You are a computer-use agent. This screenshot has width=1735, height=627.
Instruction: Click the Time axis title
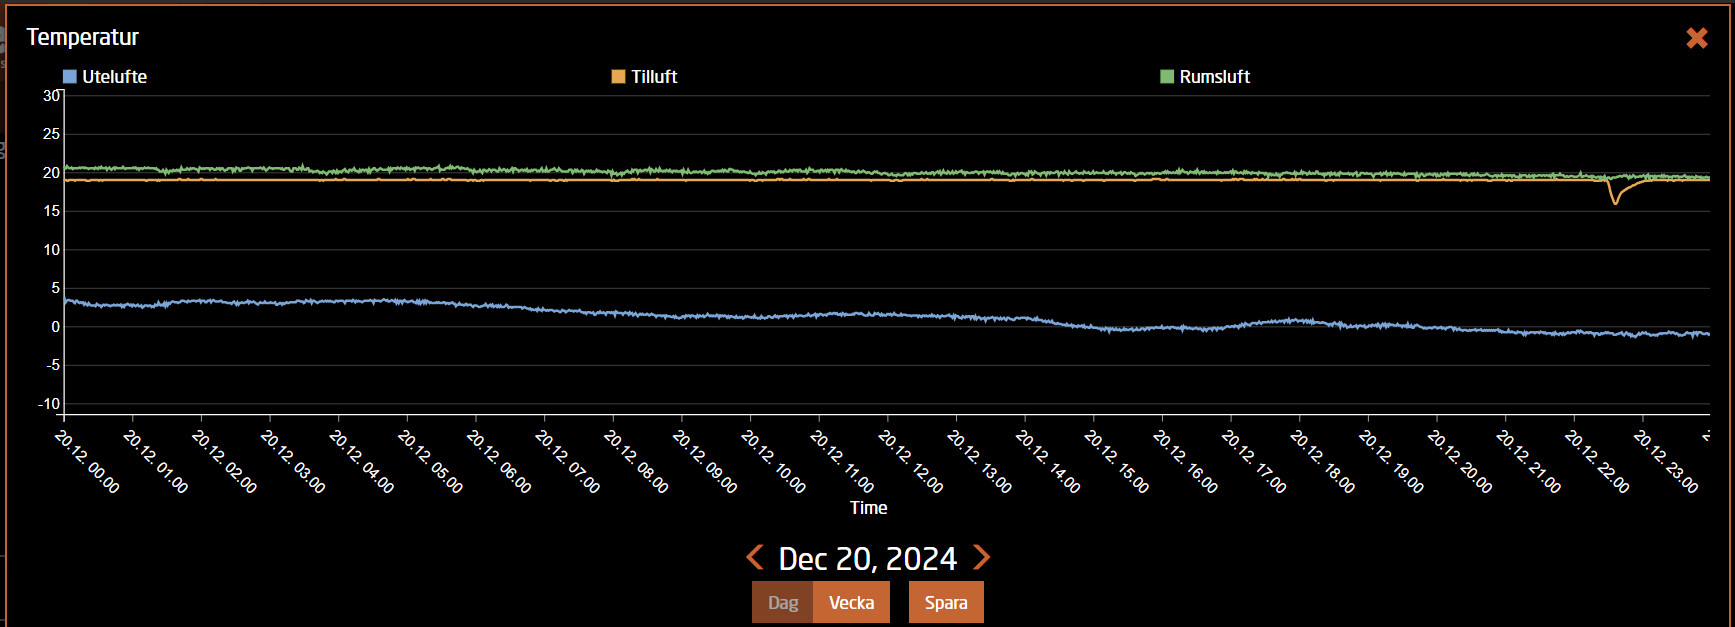pos(868,508)
